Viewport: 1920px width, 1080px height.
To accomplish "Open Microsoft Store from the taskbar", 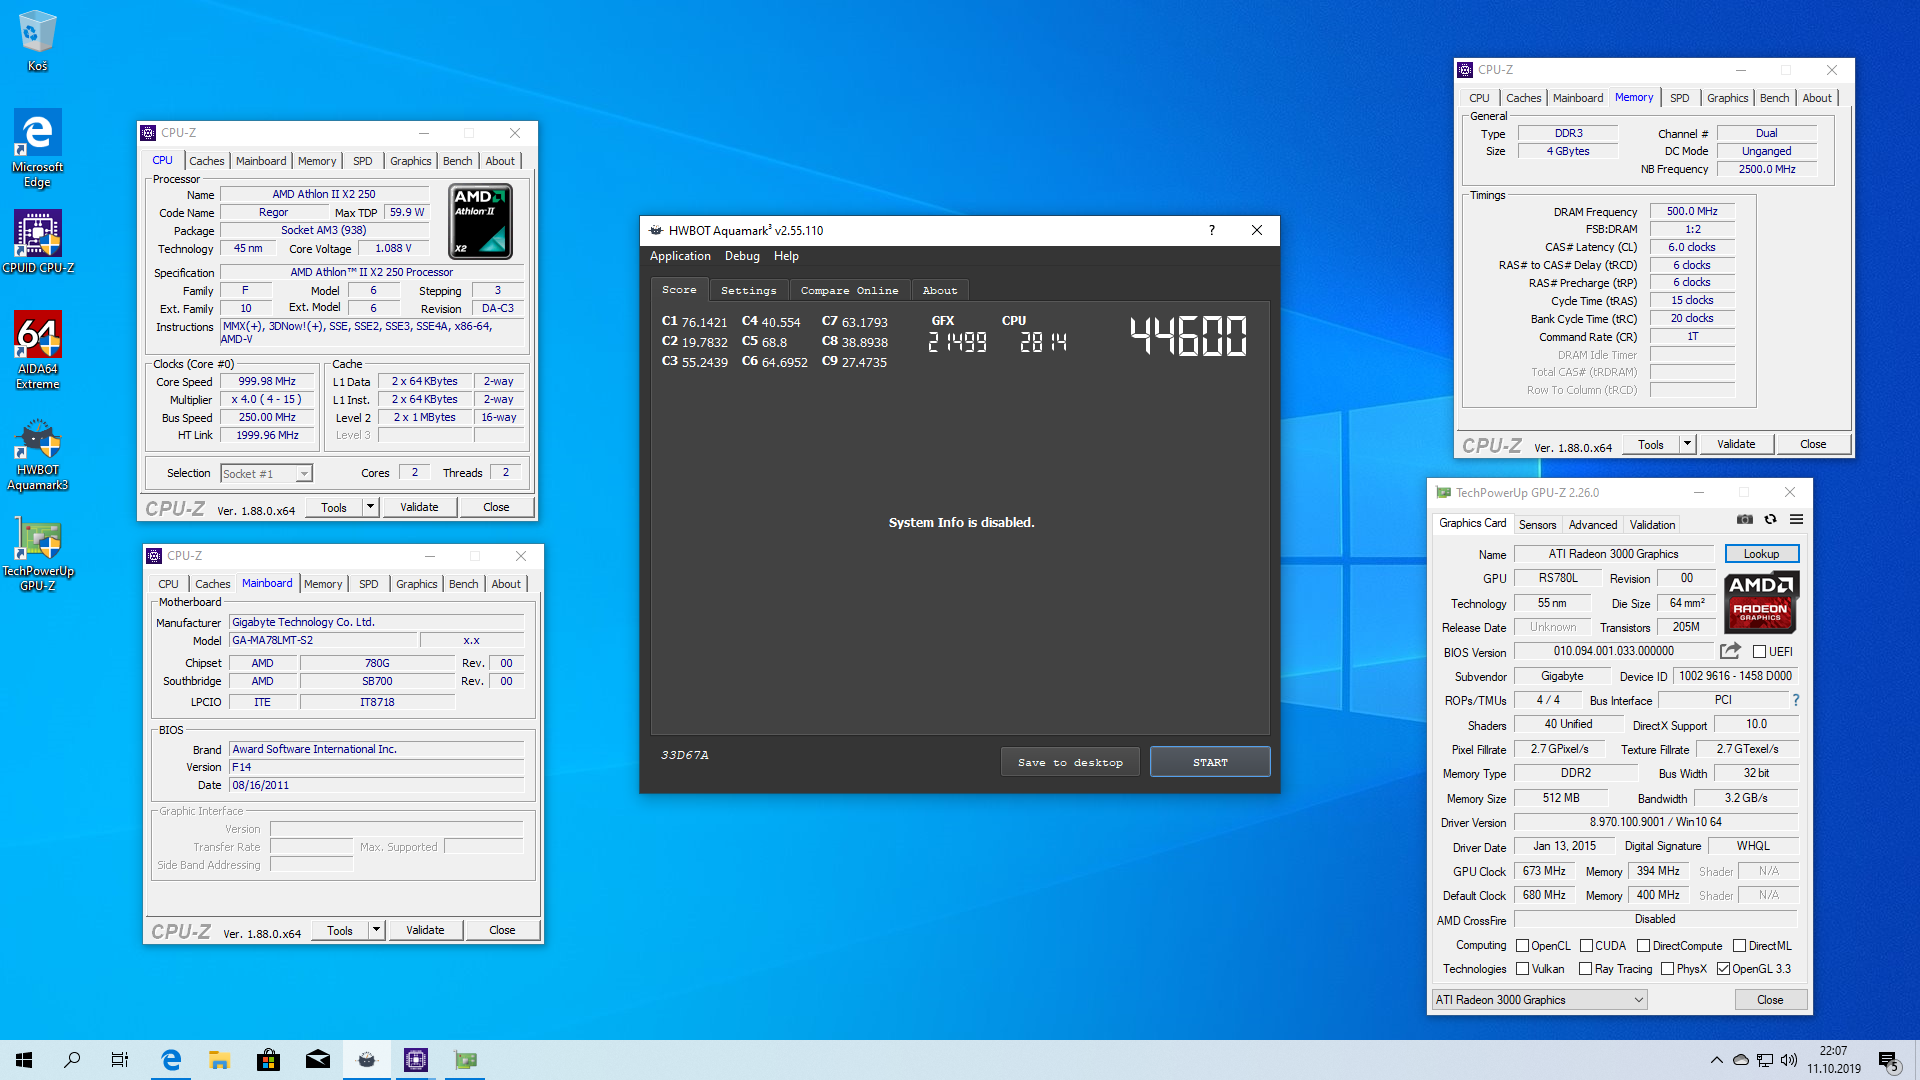I will [x=269, y=1060].
